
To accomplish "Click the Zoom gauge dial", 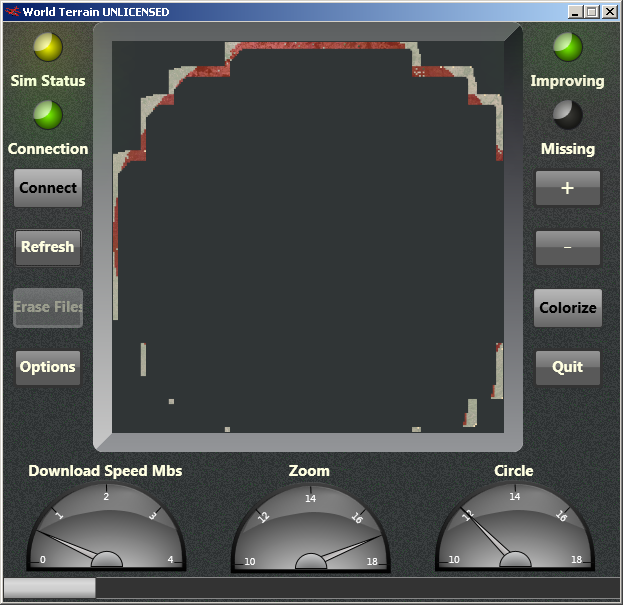I will click(x=311, y=528).
